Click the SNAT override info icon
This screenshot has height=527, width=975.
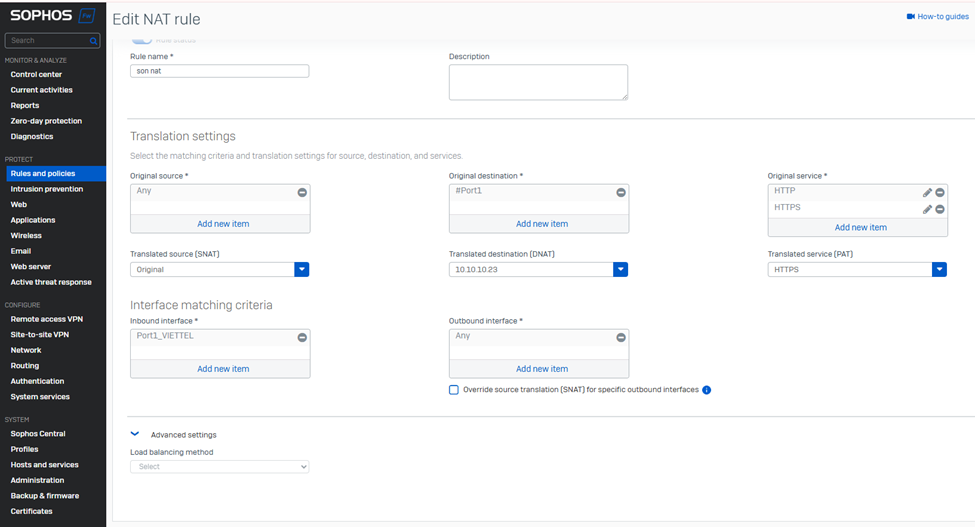(706, 390)
